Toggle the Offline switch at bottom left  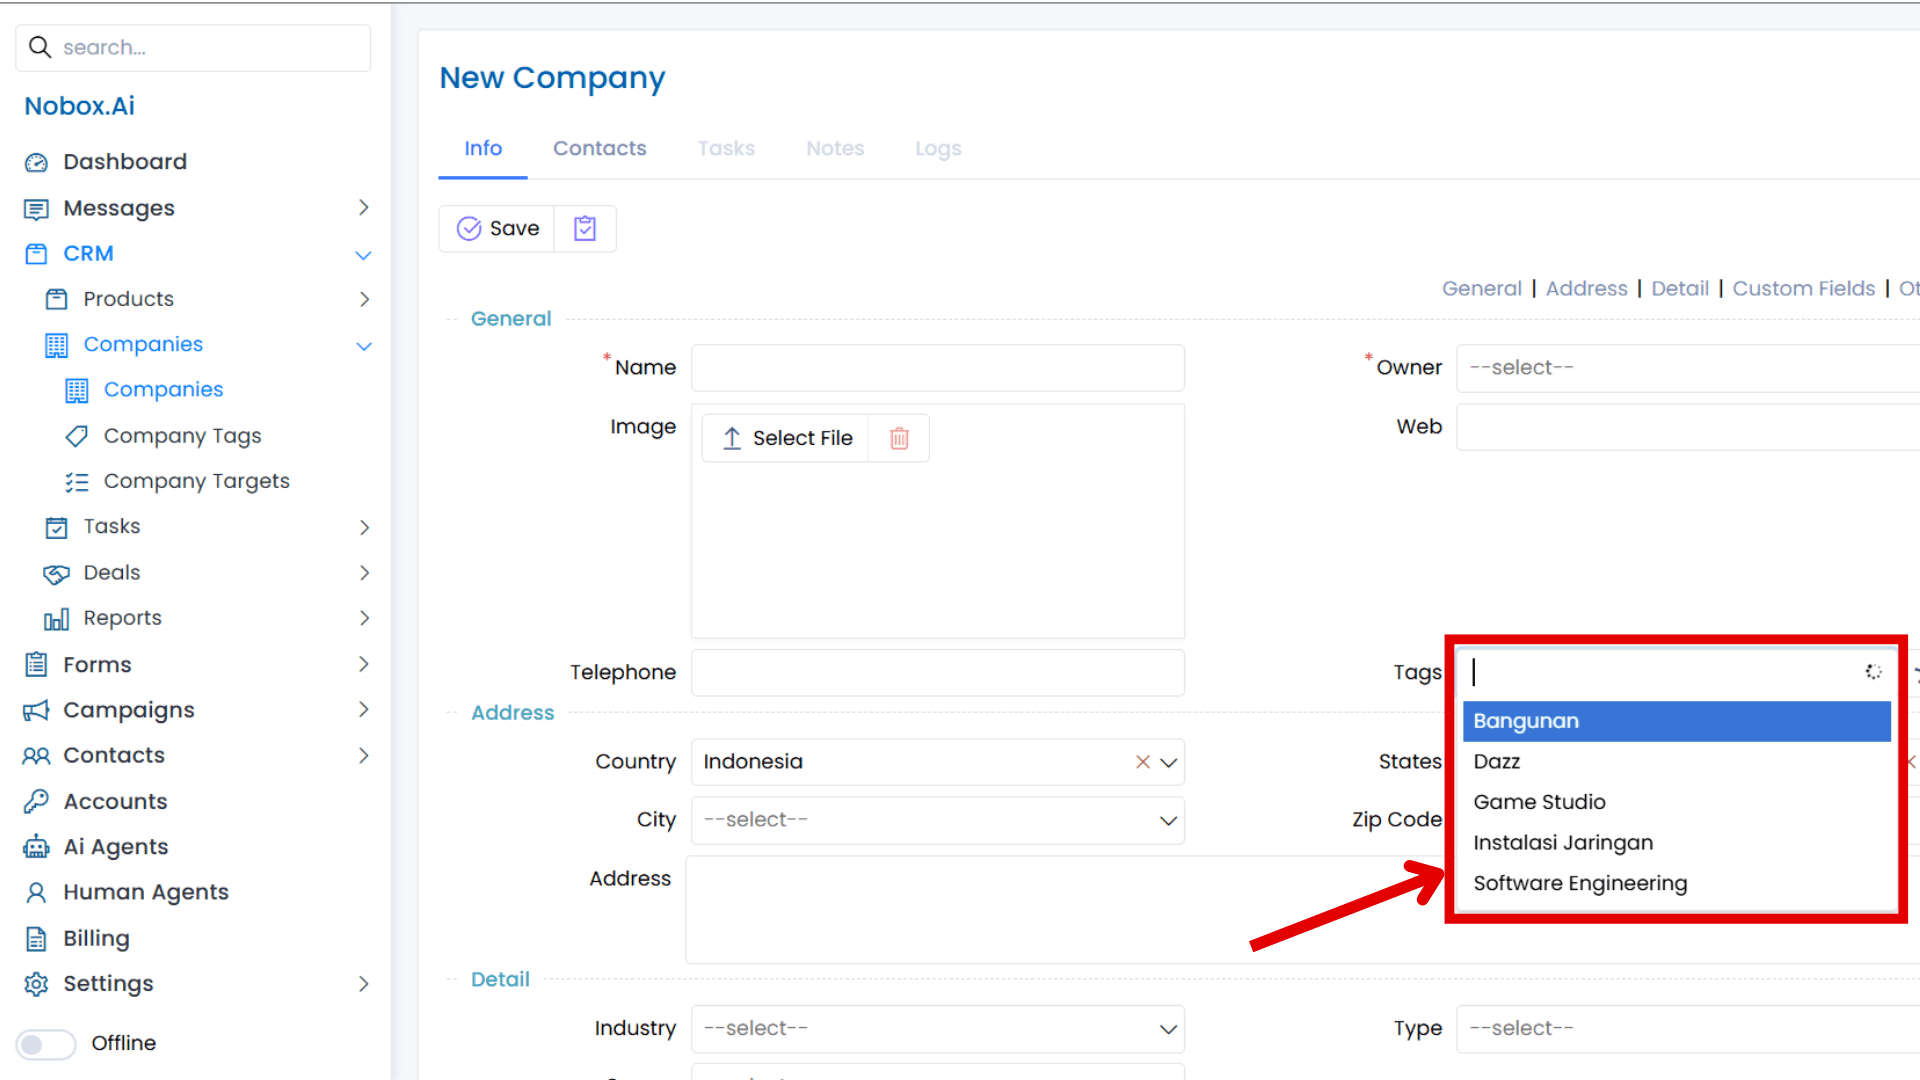click(46, 1043)
